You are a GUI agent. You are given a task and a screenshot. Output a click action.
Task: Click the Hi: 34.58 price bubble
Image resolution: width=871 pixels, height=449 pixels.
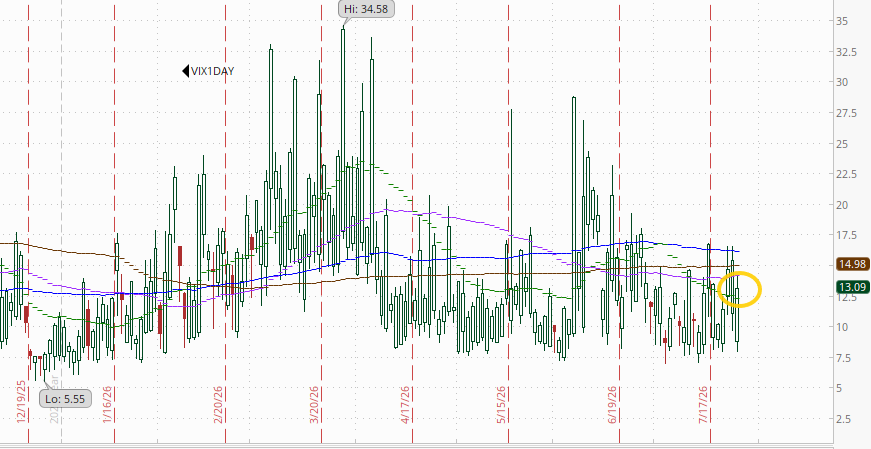coord(367,9)
